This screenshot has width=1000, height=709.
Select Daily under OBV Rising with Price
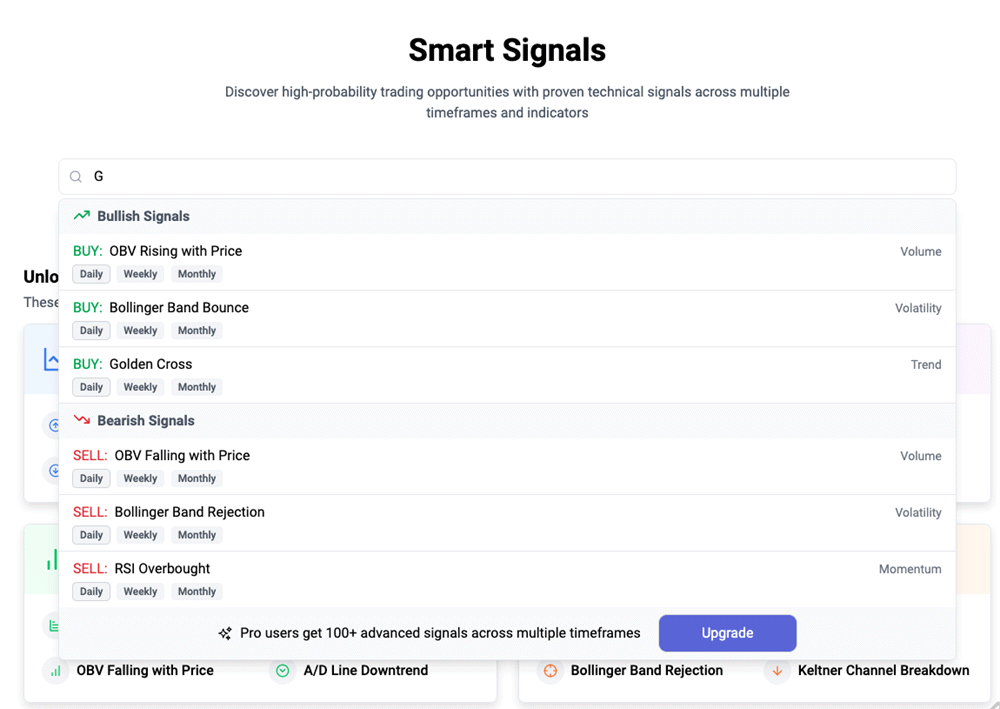coord(91,274)
